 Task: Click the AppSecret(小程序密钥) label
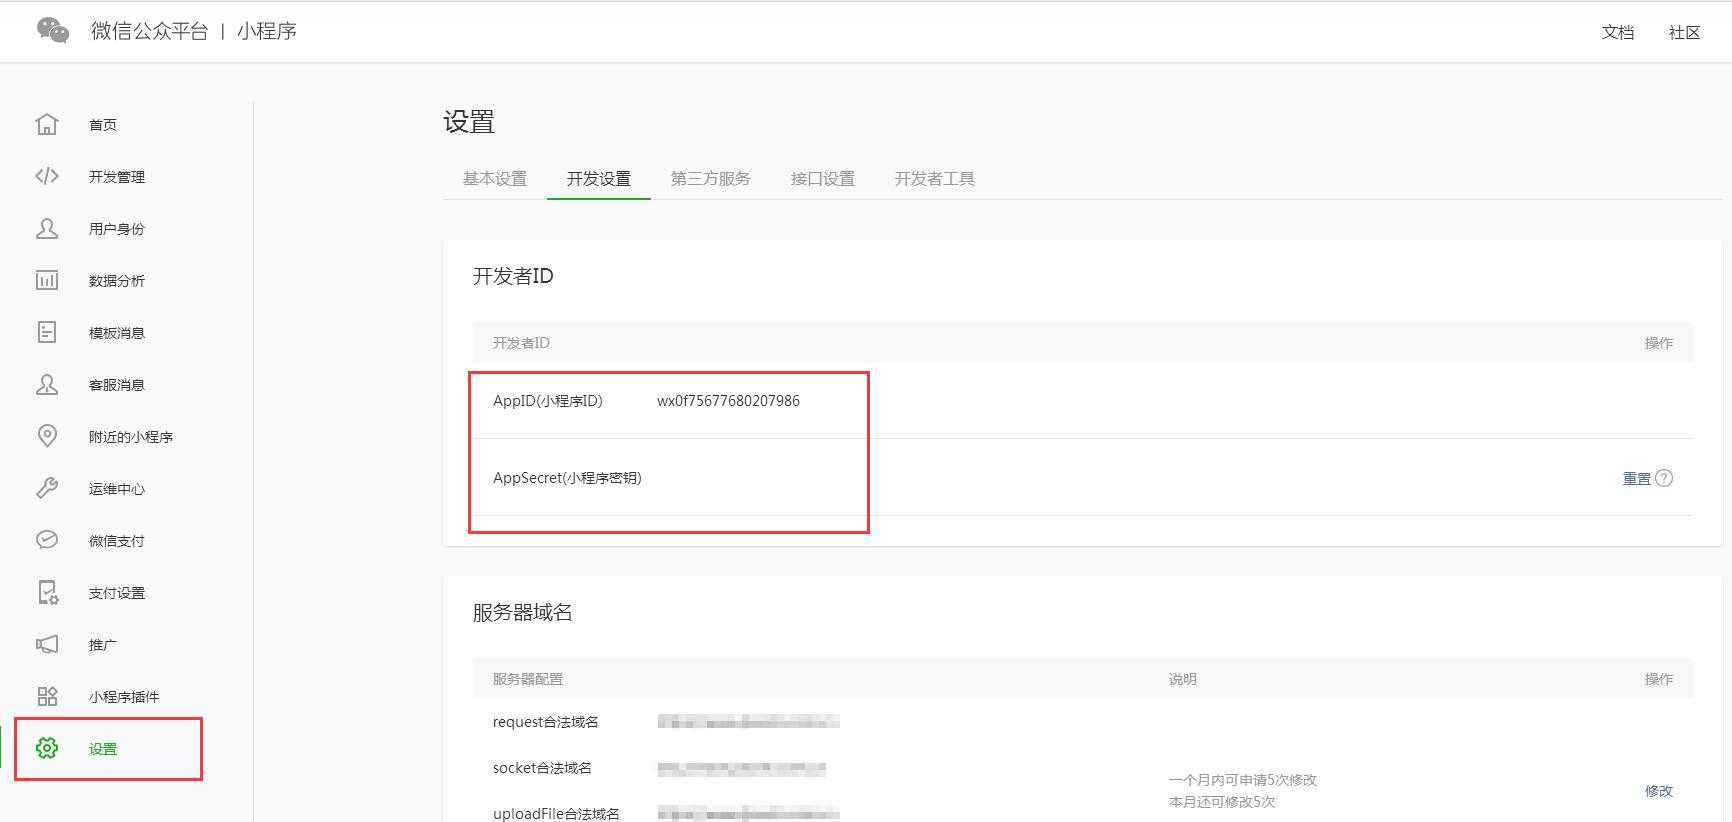point(567,478)
